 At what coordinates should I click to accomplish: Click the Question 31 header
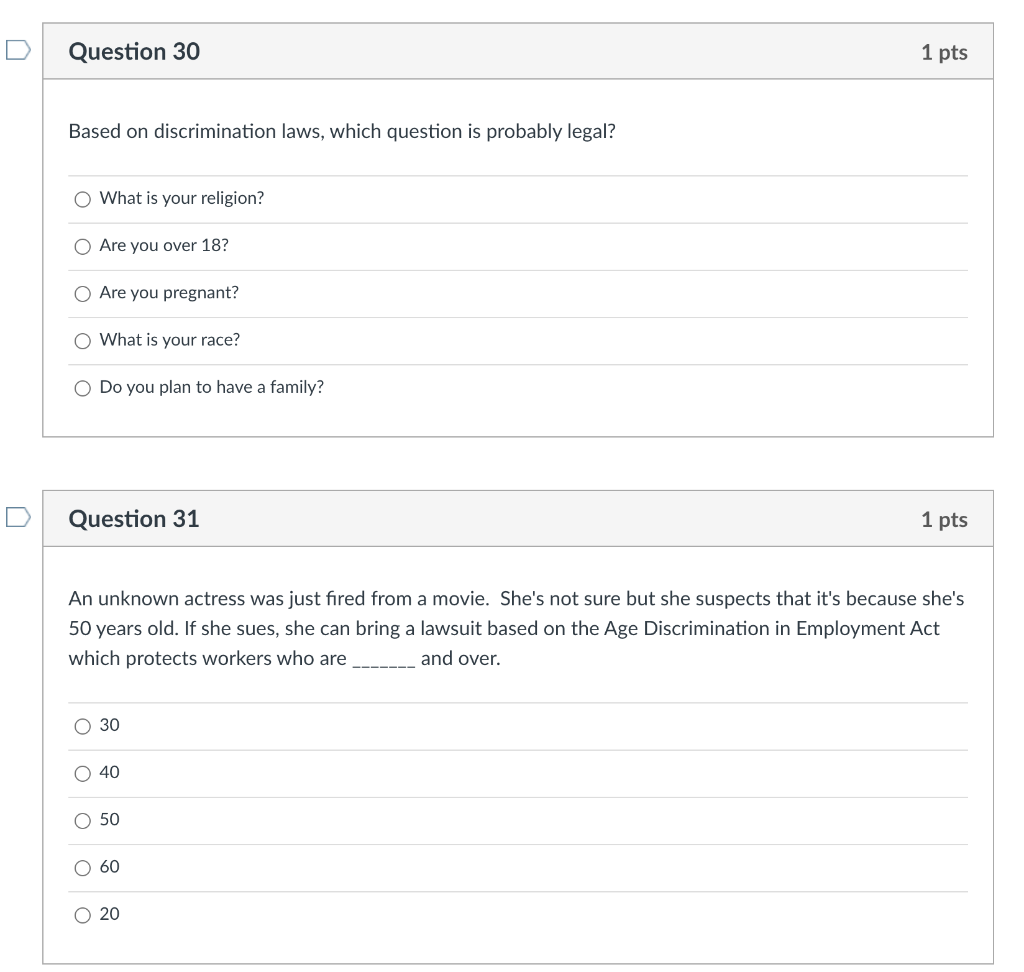135,519
